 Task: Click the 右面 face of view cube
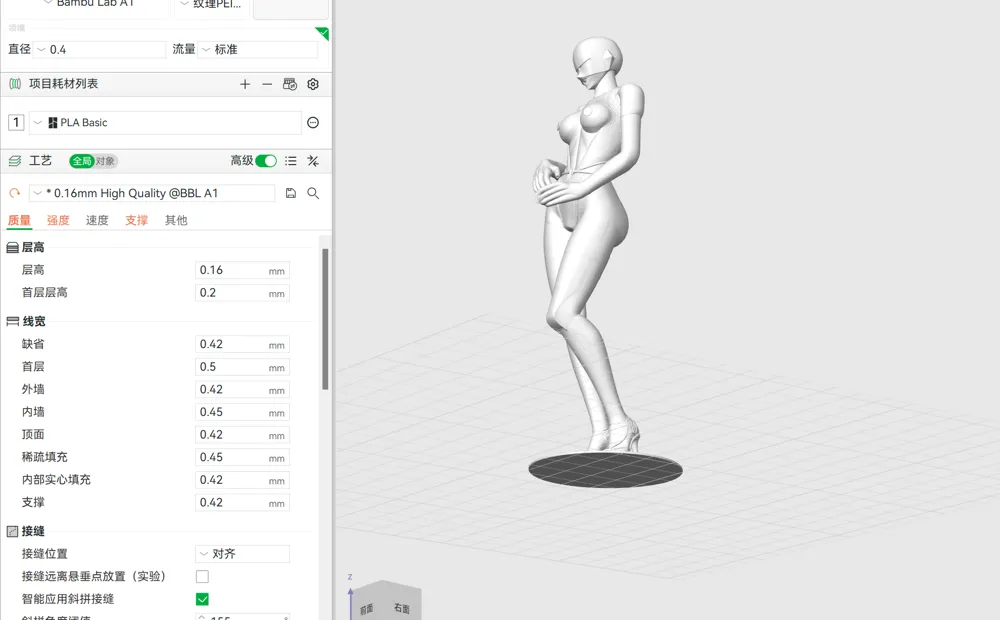[402, 607]
